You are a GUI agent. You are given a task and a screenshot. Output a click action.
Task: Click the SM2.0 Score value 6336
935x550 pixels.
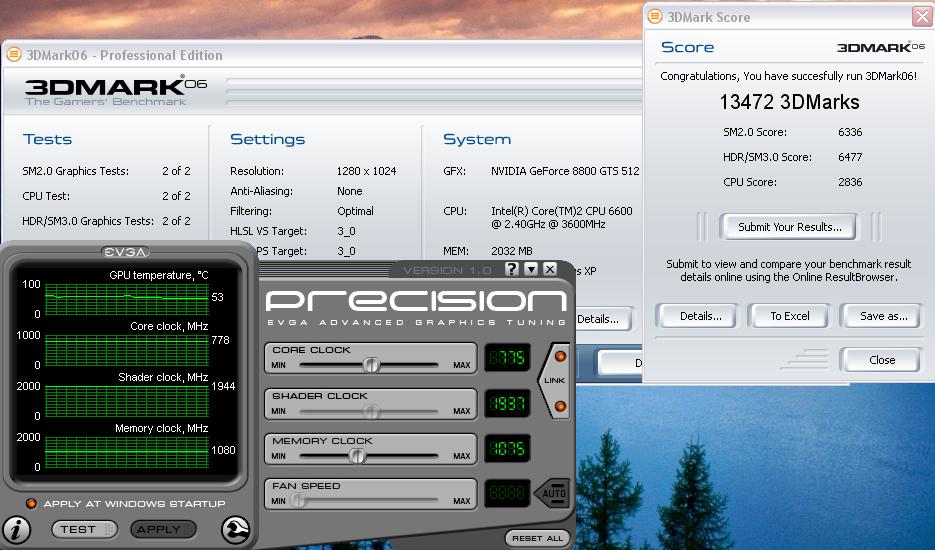pyautogui.click(x=850, y=132)
